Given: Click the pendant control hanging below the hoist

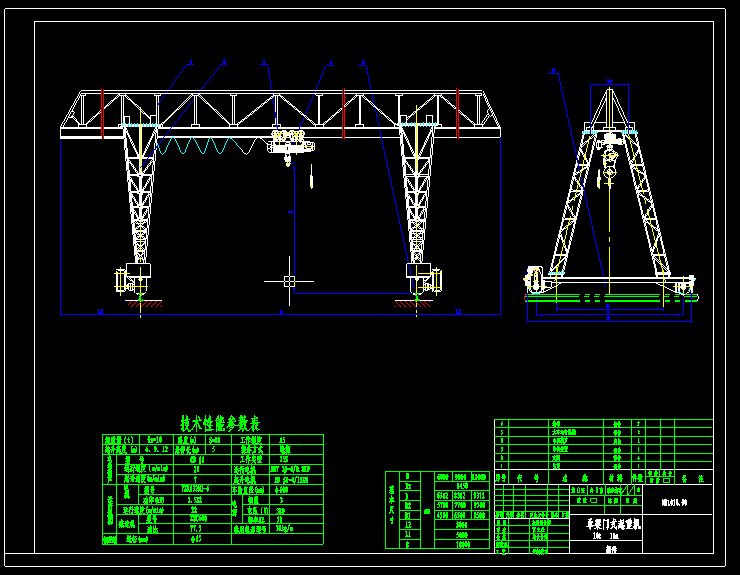Looking at the screenshot, I should tap(311, 180).
